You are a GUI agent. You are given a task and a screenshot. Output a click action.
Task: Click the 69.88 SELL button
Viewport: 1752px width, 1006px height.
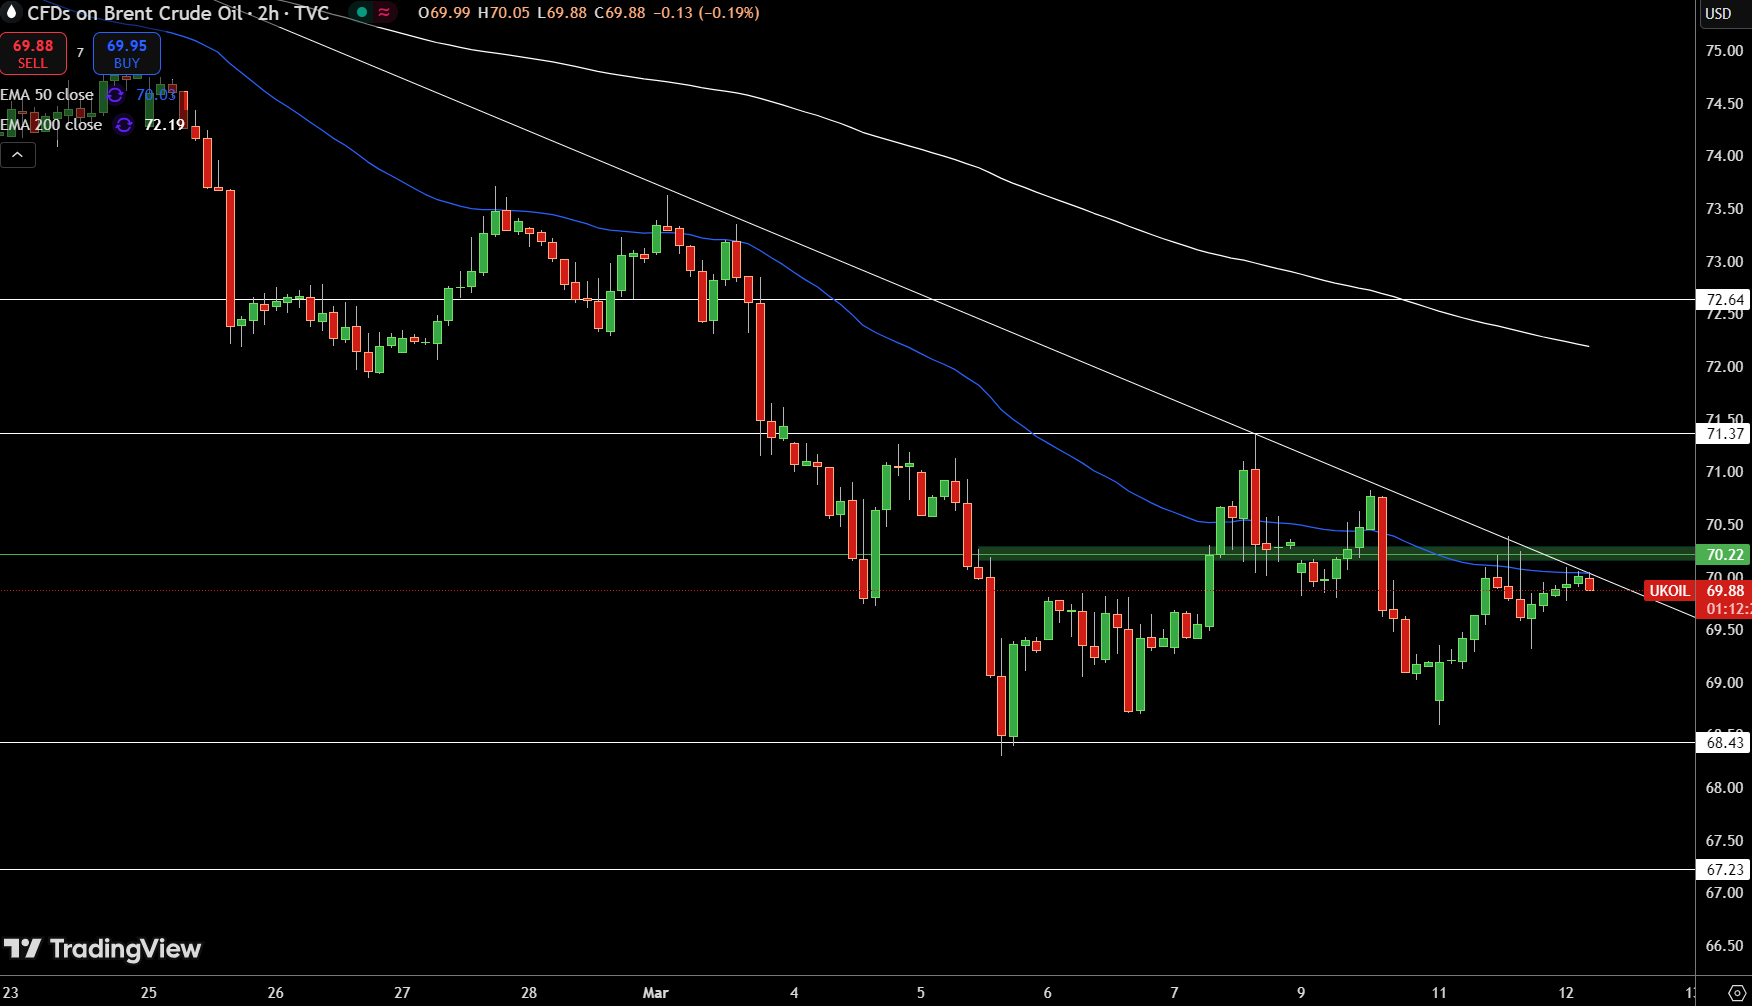33,54
